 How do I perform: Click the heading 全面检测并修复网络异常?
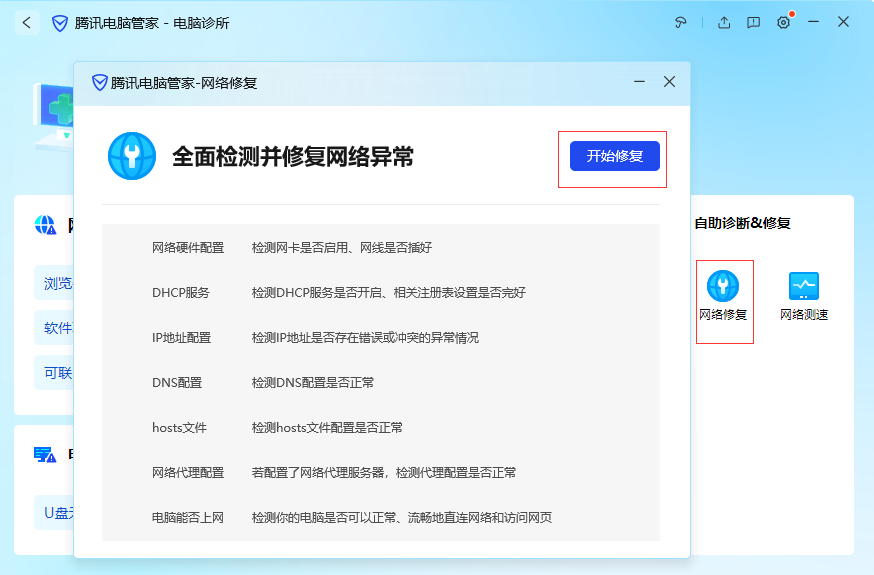coord(293,157)
